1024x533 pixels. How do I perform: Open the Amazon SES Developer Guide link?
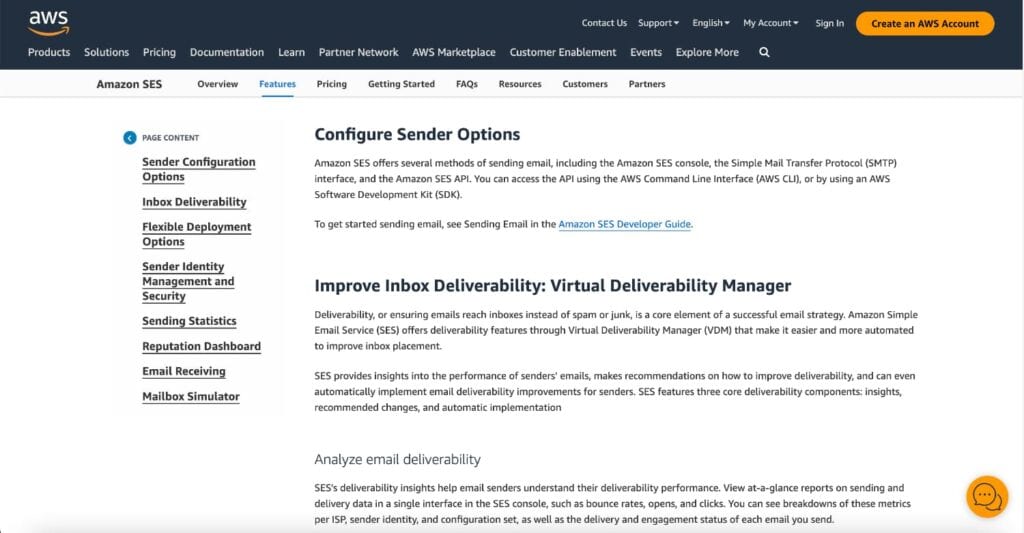pos(624,224)
